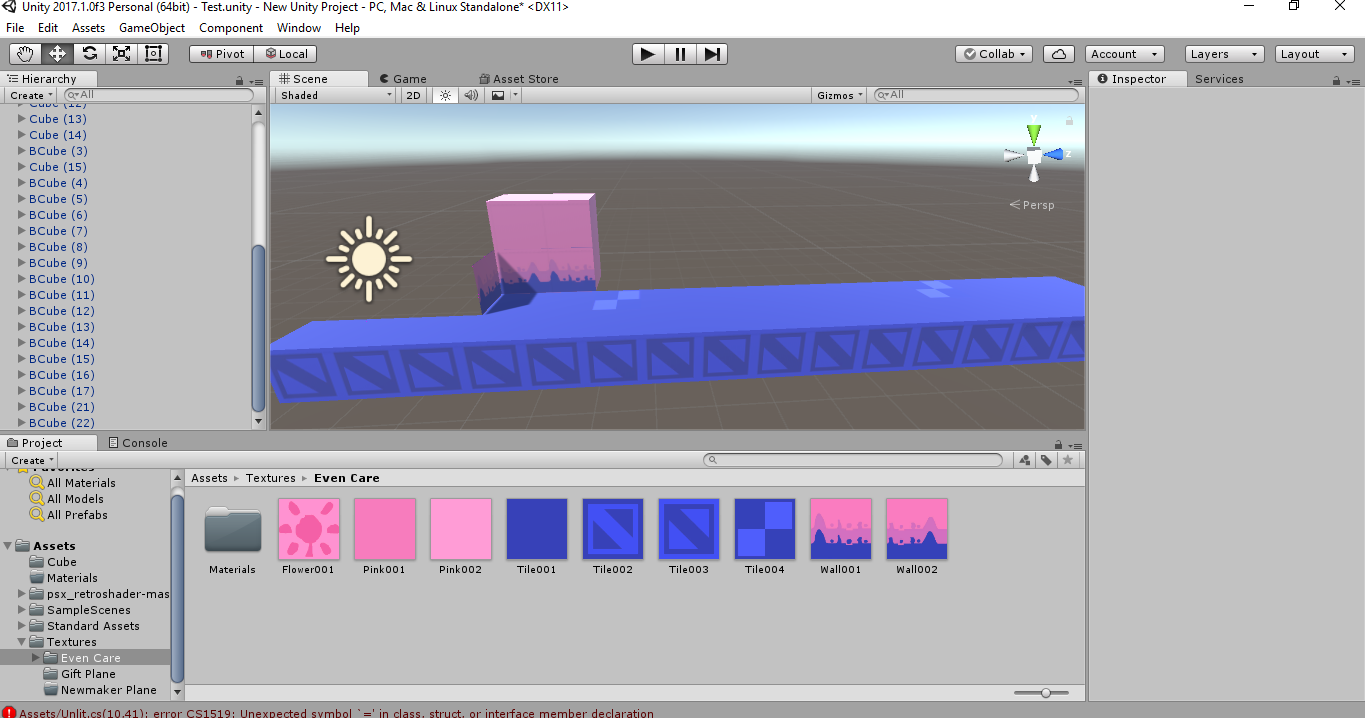The image size is (1365, 718).
Task: Select the Rect transform tool
Action: 153,53
